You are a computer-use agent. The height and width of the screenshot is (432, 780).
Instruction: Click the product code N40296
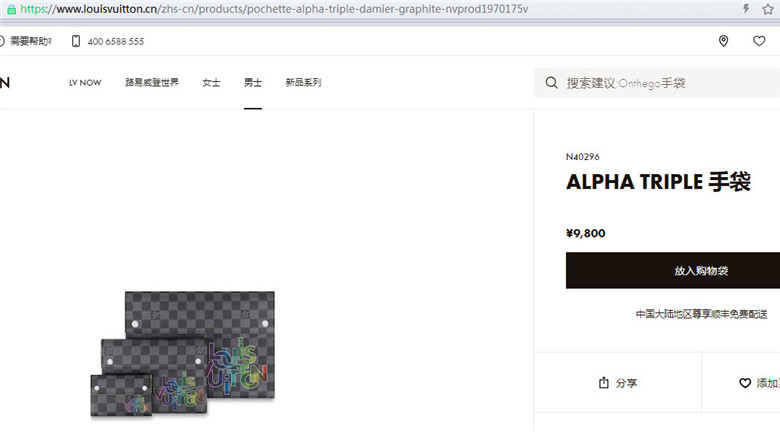(583, 157)
